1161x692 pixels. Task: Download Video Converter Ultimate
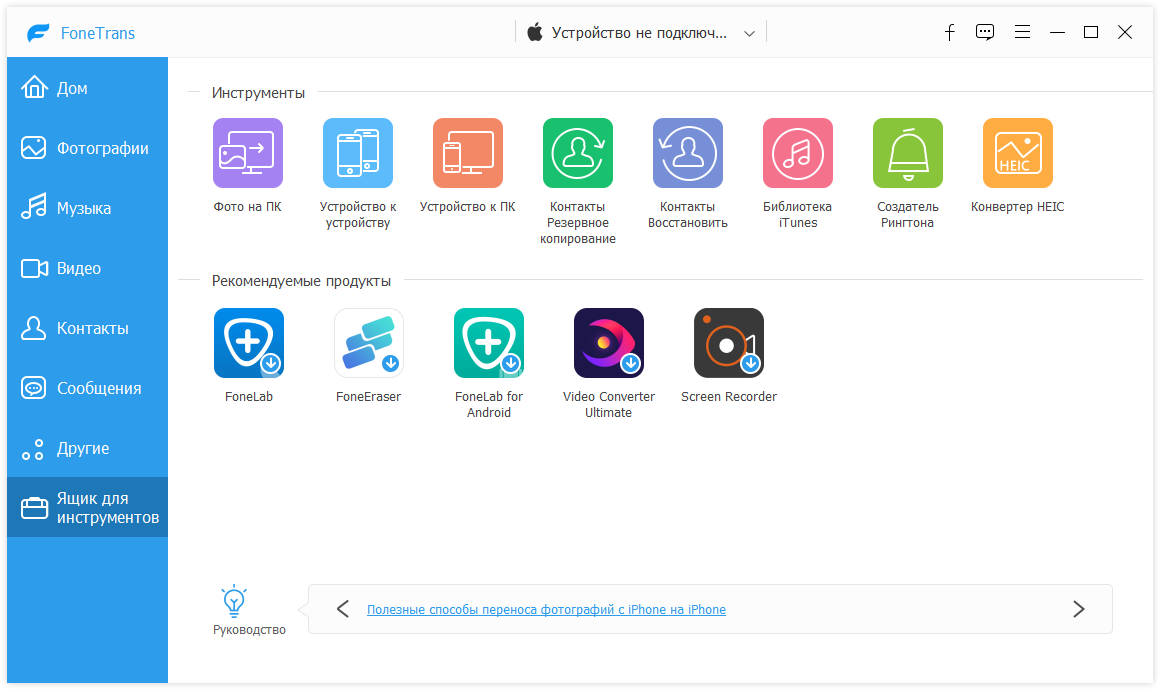click(609, 343)
